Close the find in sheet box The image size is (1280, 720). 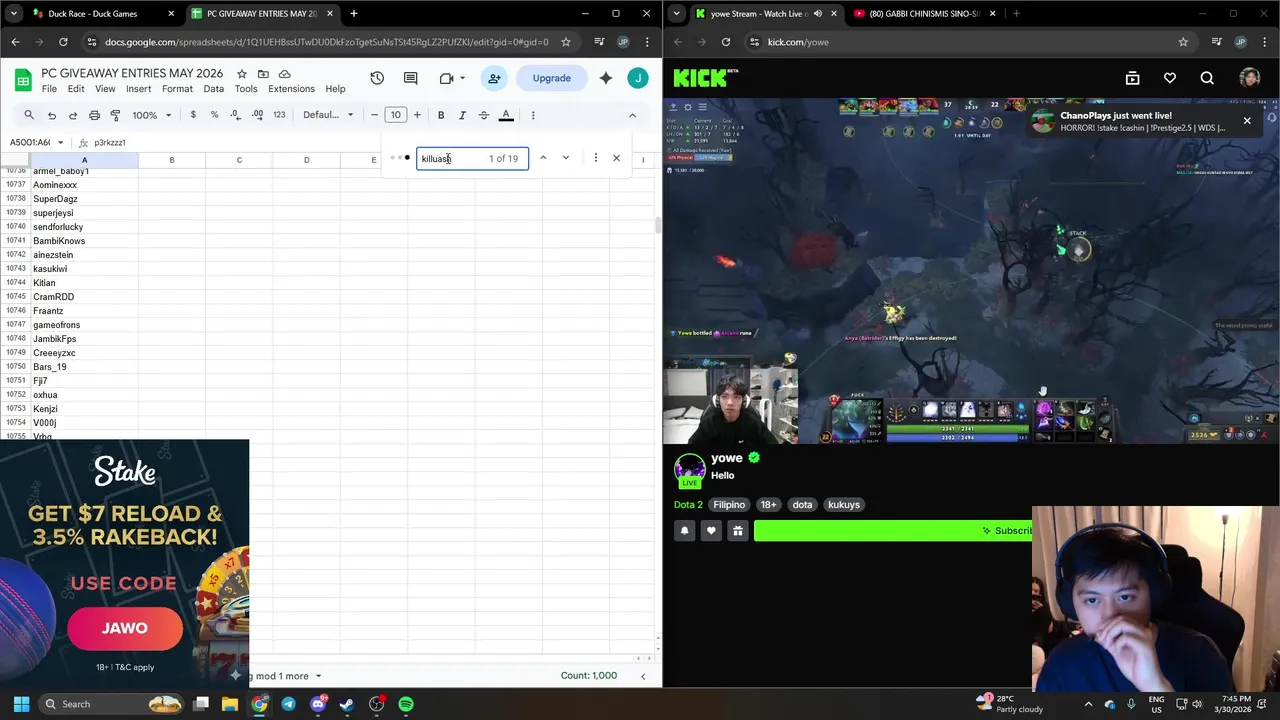click(x=616, y=158)
